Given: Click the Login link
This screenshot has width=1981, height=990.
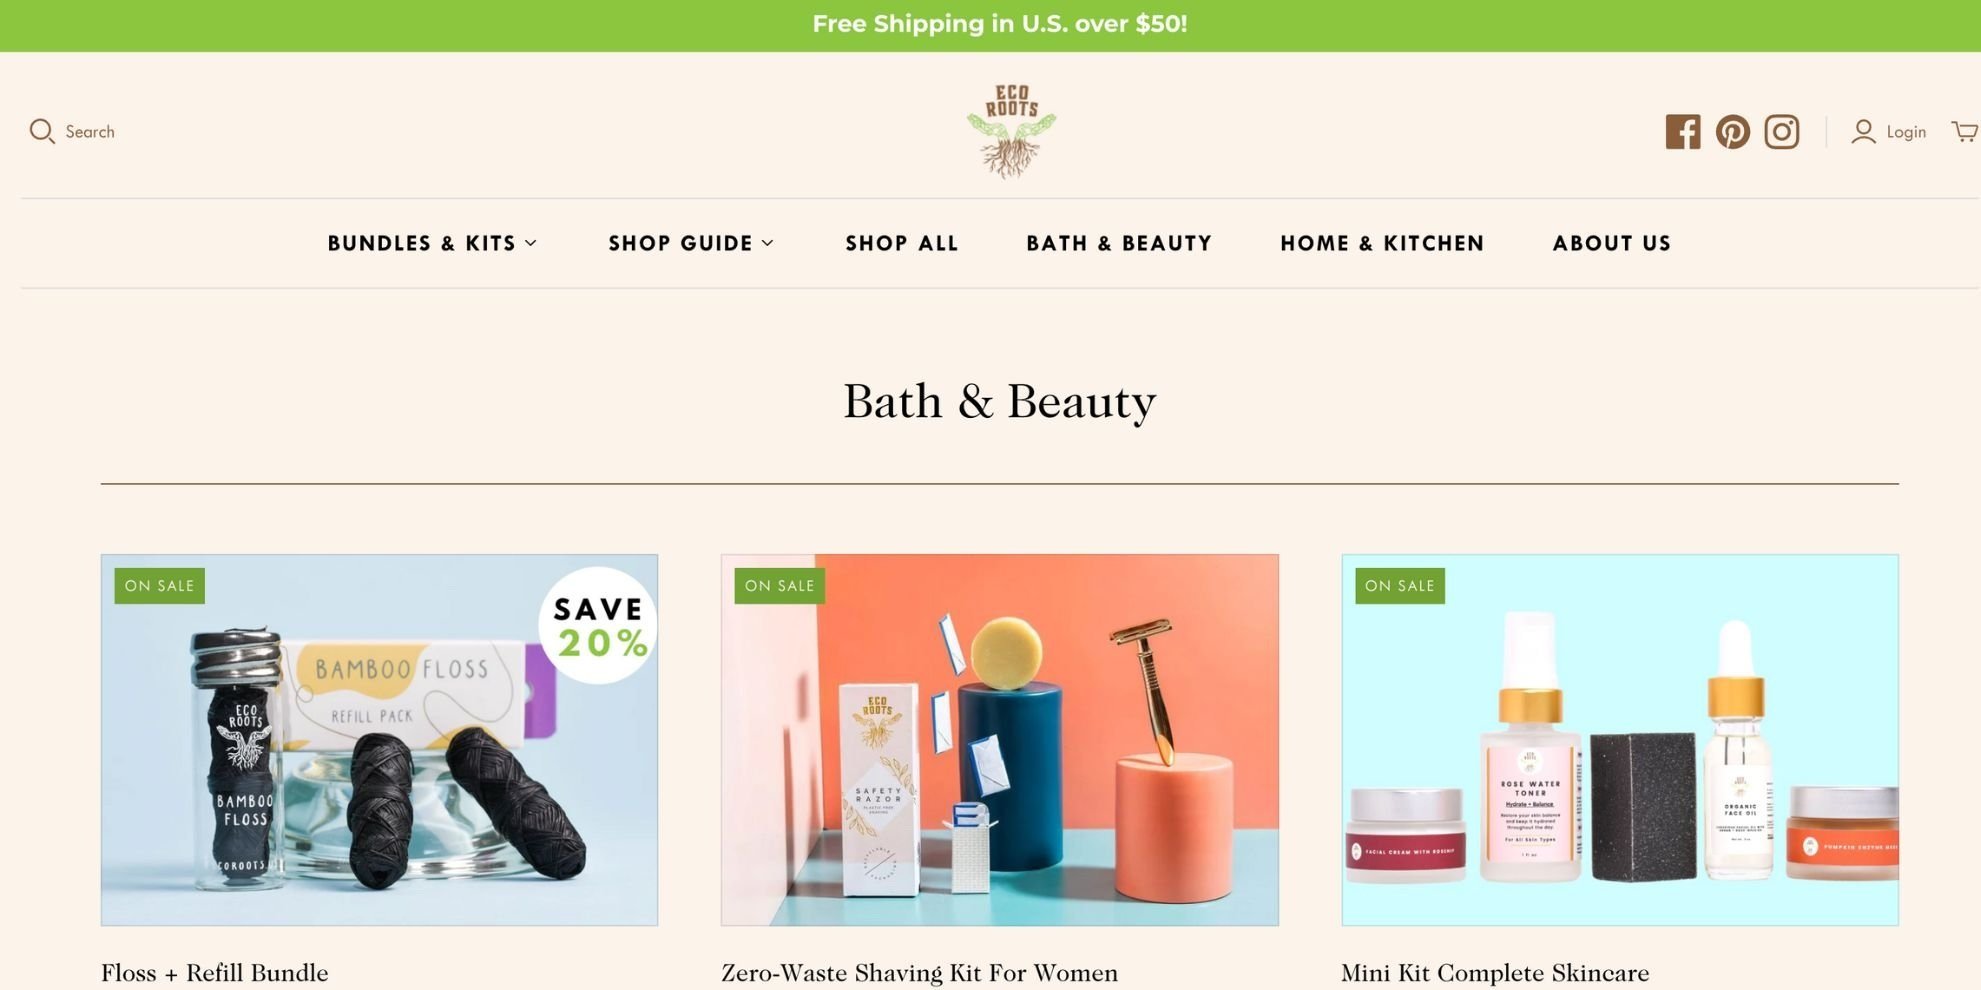Looking at the screenshot, I should [1906, 132].
